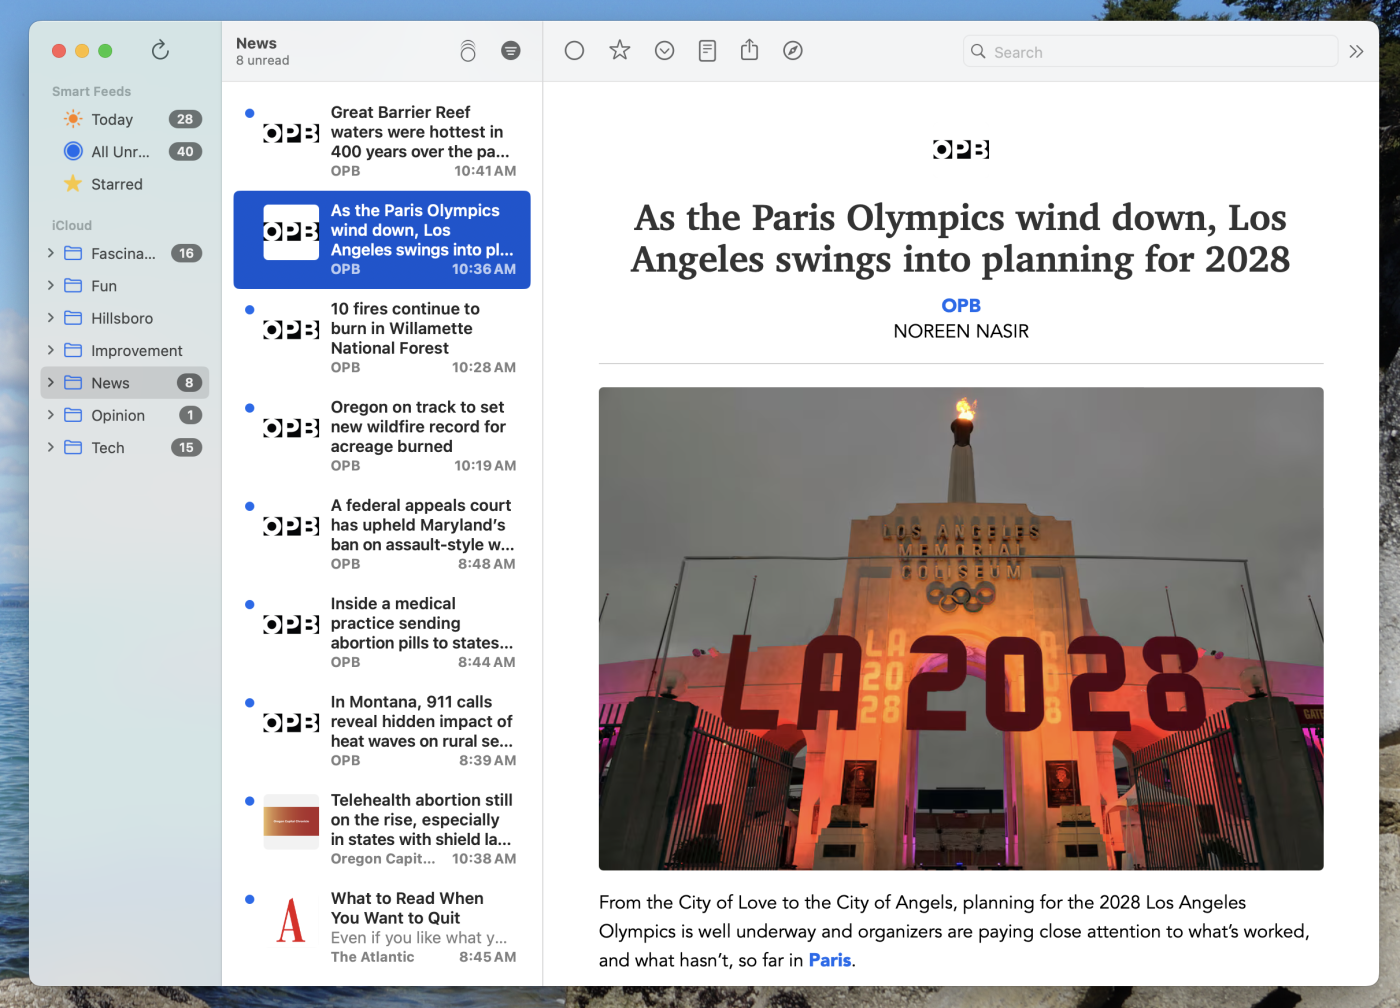
Task: Open the federal appeals court Maryland article
Action: tap(382, 534)
